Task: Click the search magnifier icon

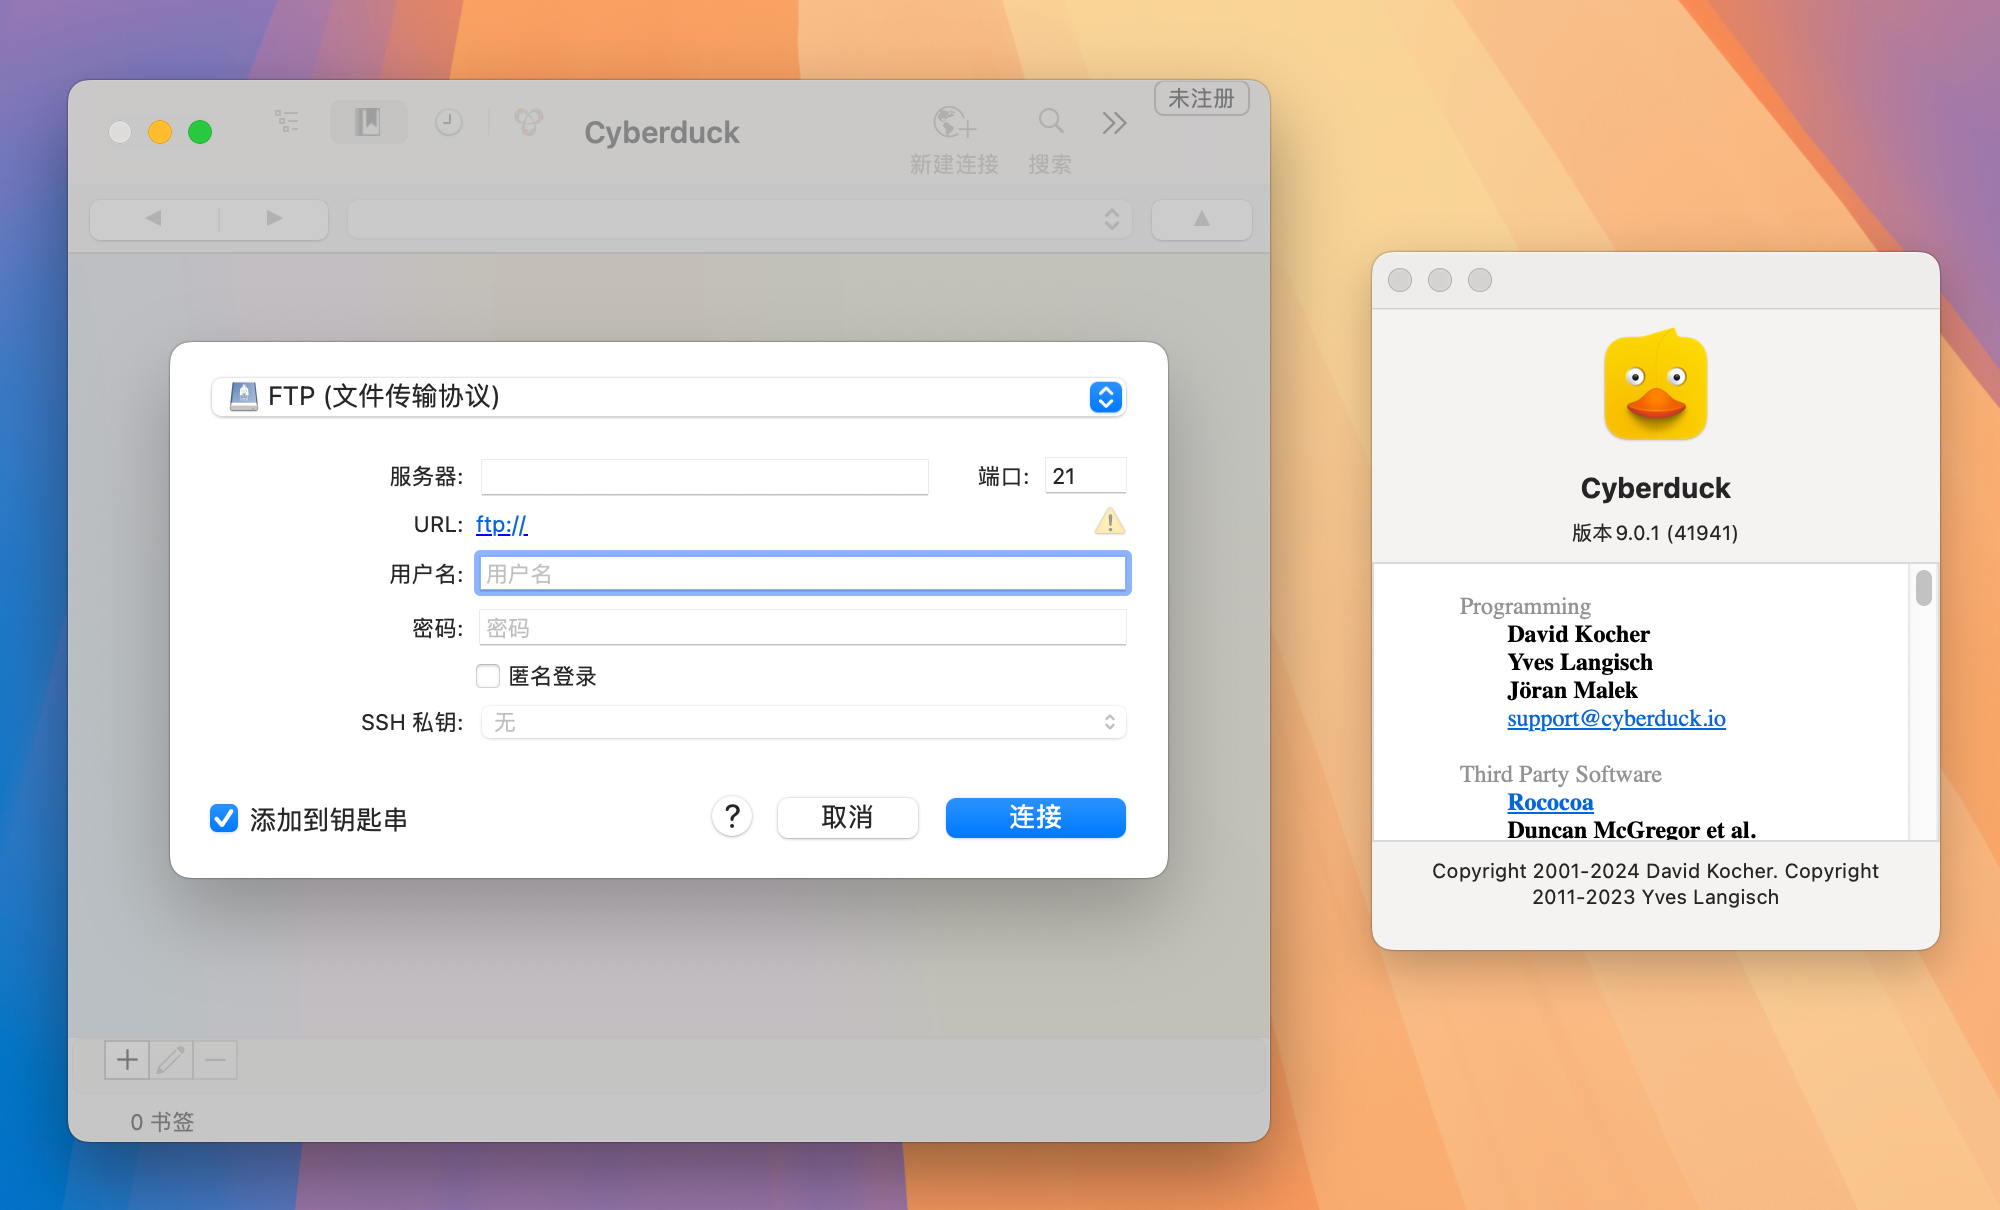Action: point(1050,122)
